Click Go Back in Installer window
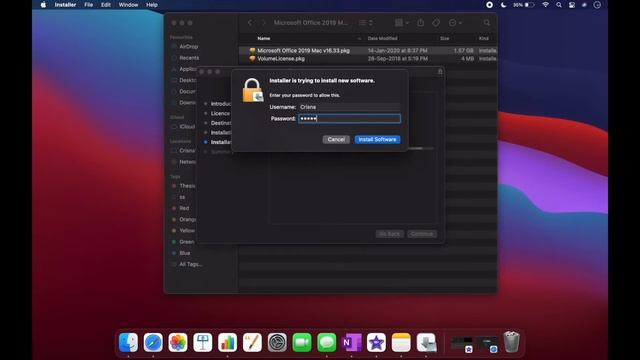 [x=389, y=234]
